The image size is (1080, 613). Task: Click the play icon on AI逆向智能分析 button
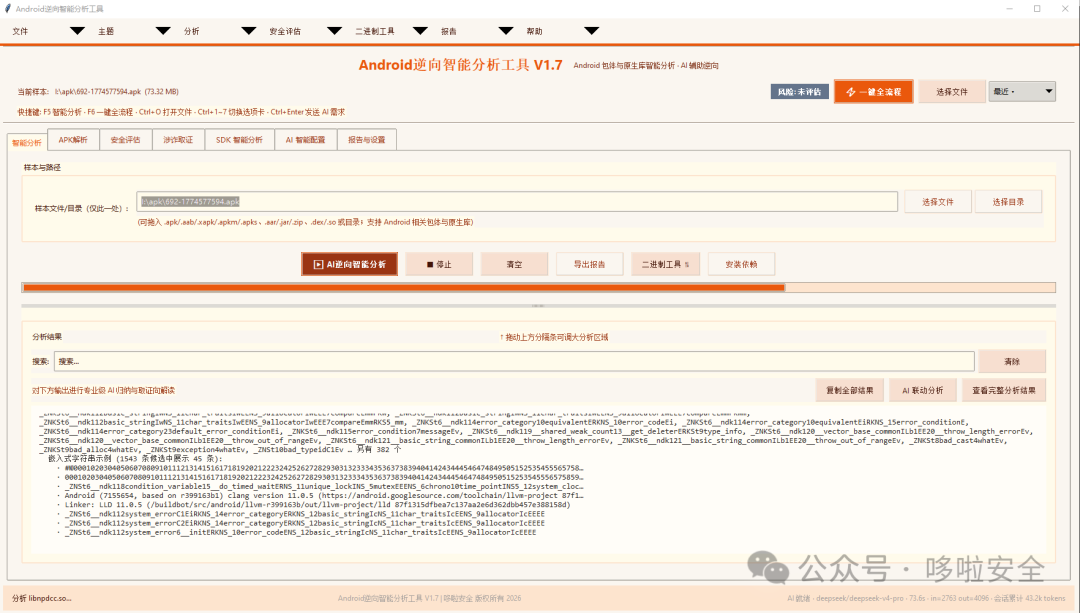(x=318, y=264)
